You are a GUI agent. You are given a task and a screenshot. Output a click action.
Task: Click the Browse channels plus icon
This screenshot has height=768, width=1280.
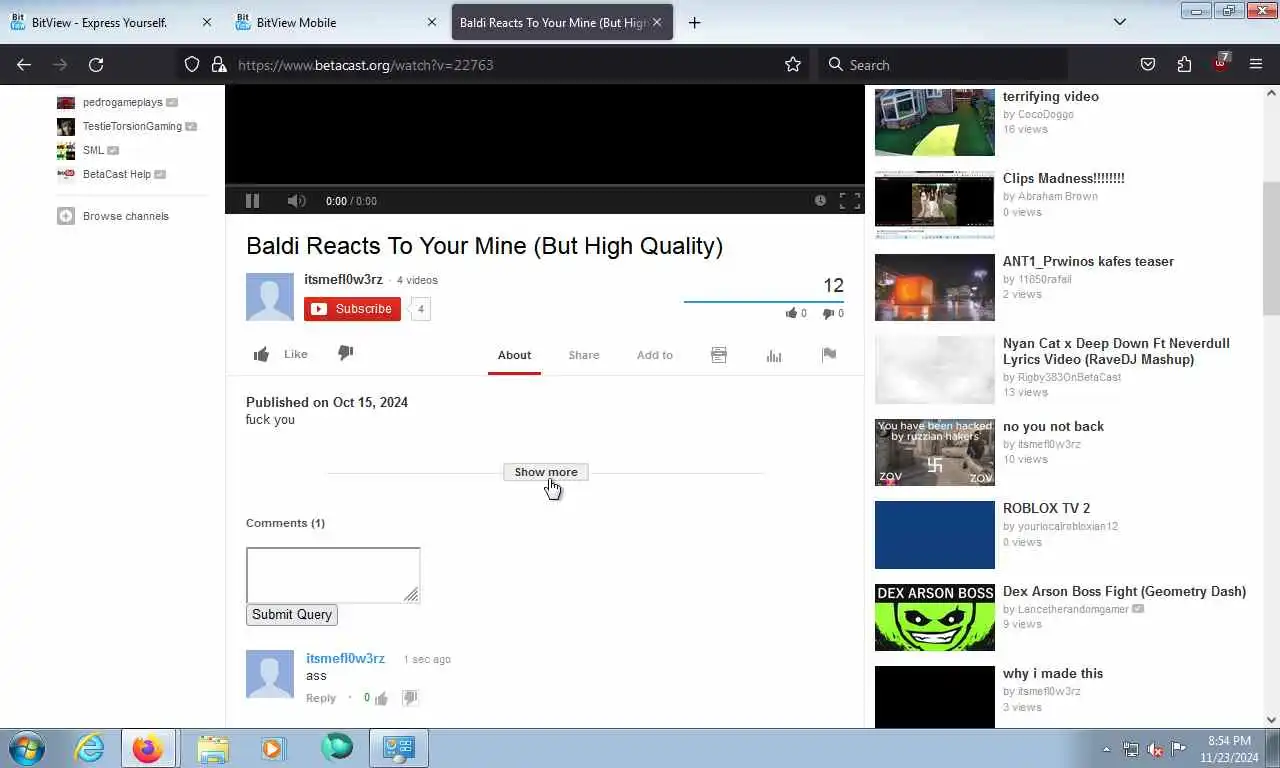point(66,216)
